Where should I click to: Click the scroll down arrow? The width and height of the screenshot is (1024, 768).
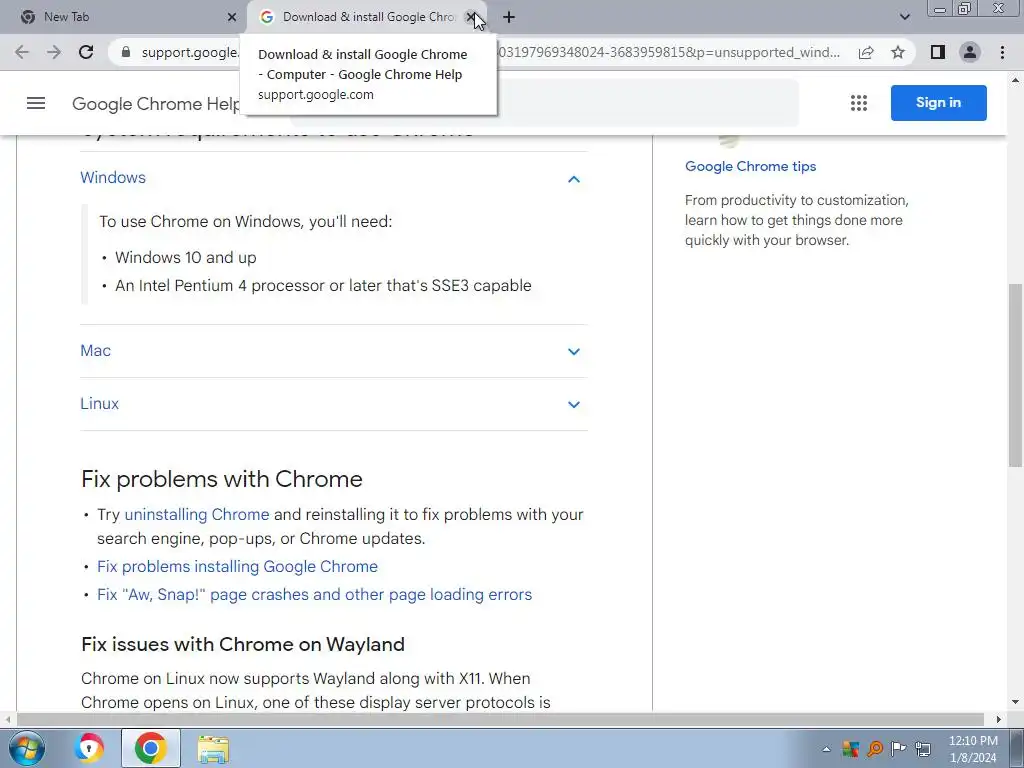coord(1015,703)
